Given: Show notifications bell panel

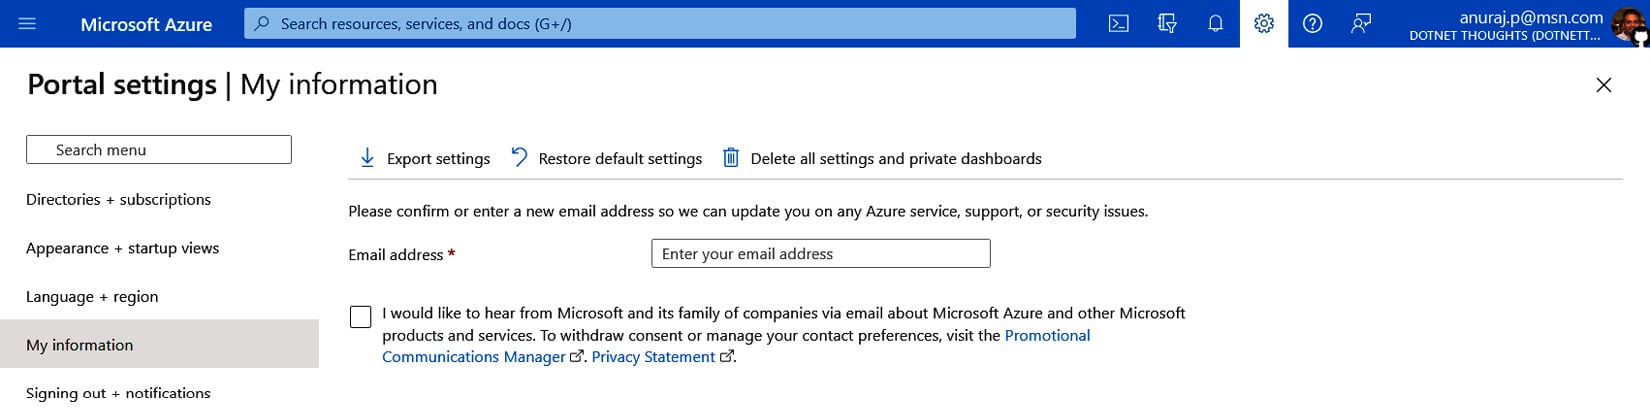Looking at the screenshot, I should [1215, 23].
